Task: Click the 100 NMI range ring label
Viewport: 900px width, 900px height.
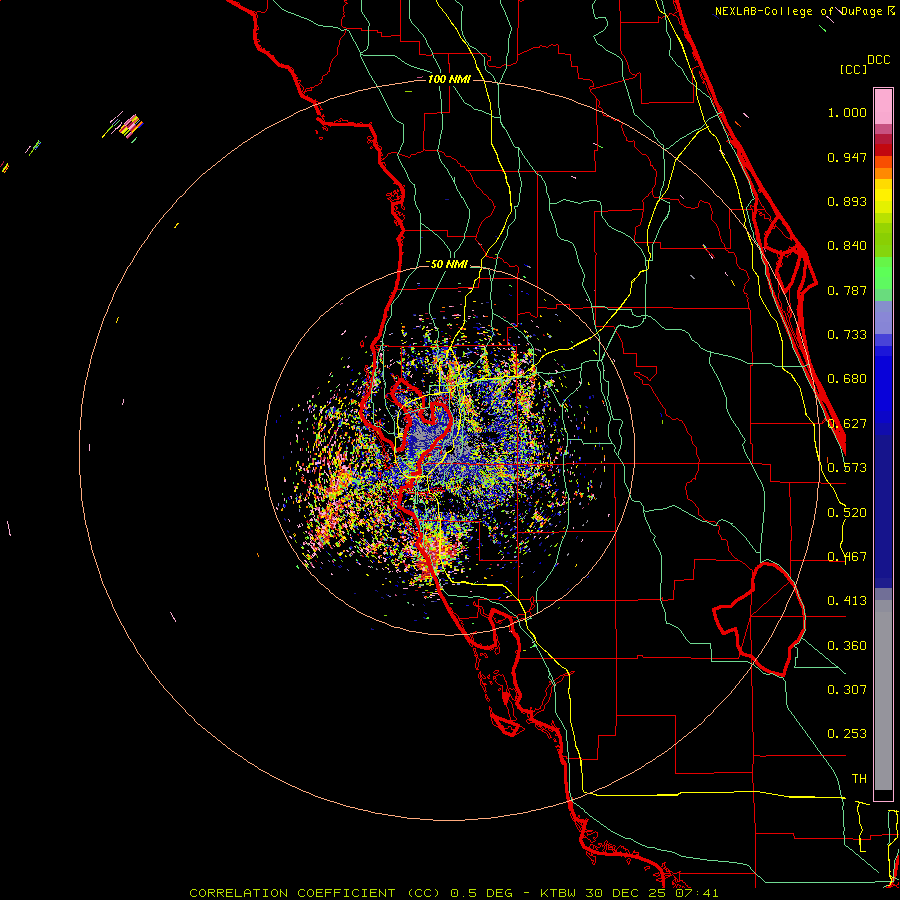Action: tap(449, 79)
